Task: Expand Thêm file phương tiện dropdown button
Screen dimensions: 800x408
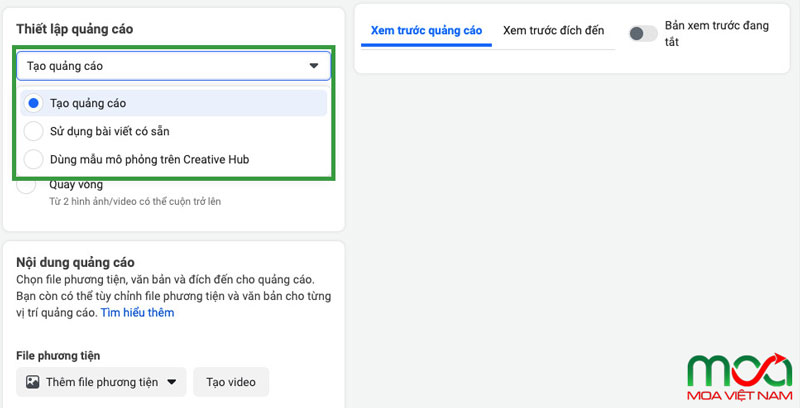Action: (101, 382)
